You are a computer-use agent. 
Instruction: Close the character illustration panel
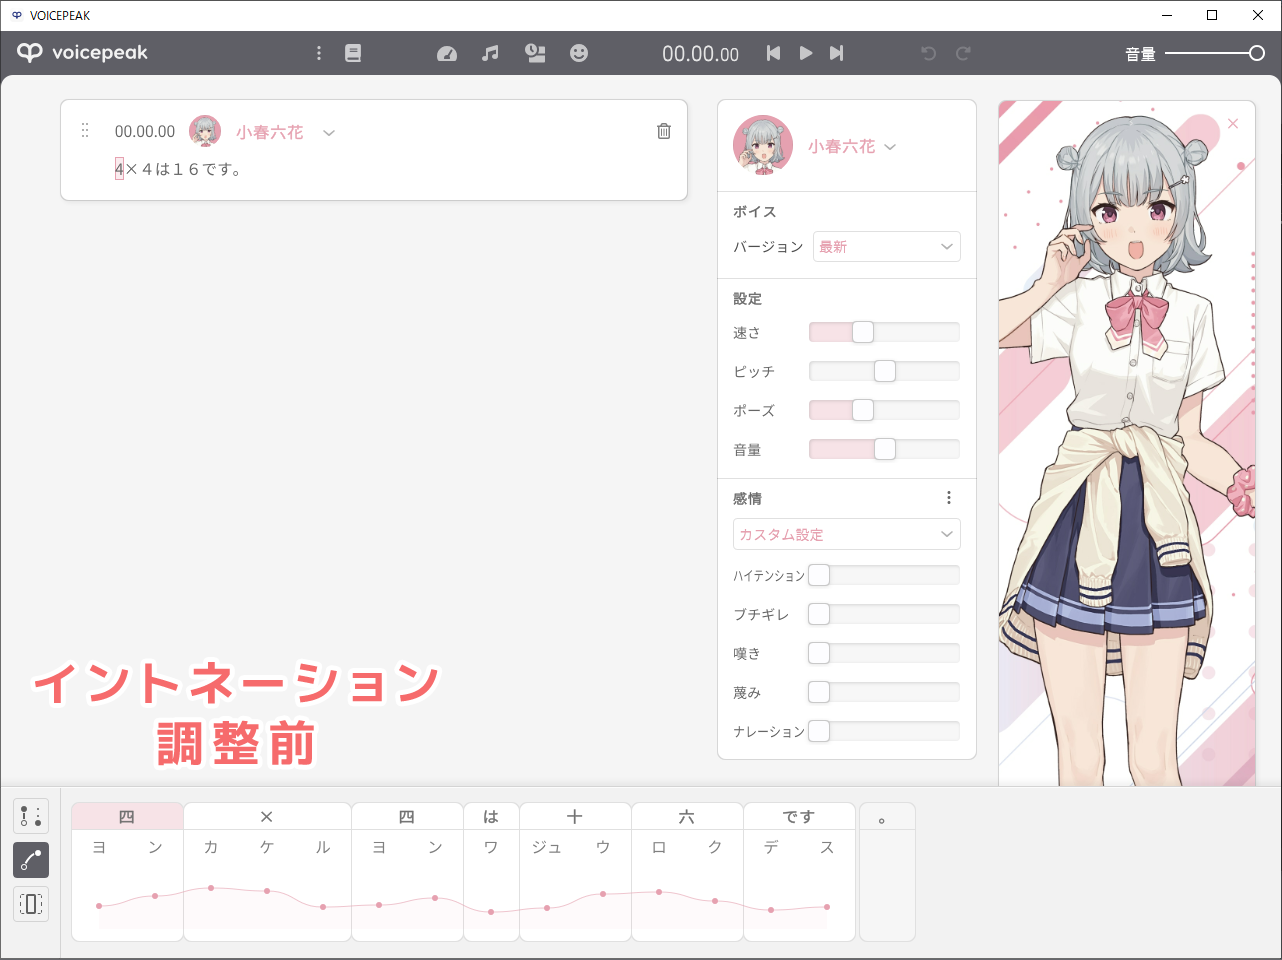pyautogui.click(x=1233, y=124)
